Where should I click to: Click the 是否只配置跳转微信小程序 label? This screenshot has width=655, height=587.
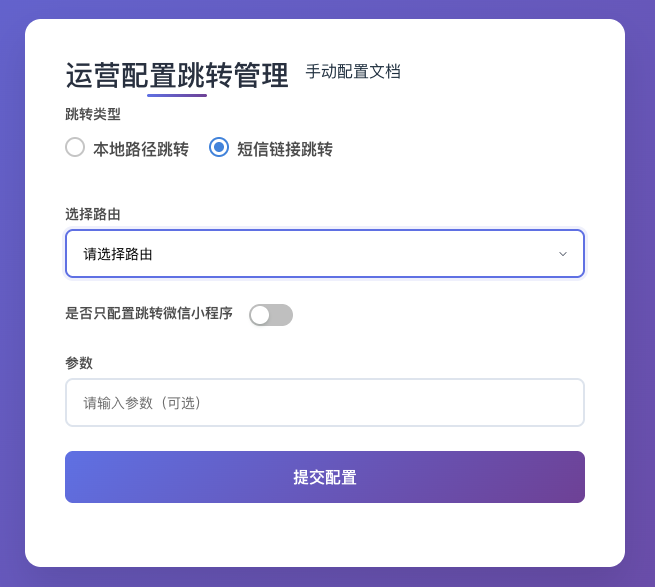[149, 313]
